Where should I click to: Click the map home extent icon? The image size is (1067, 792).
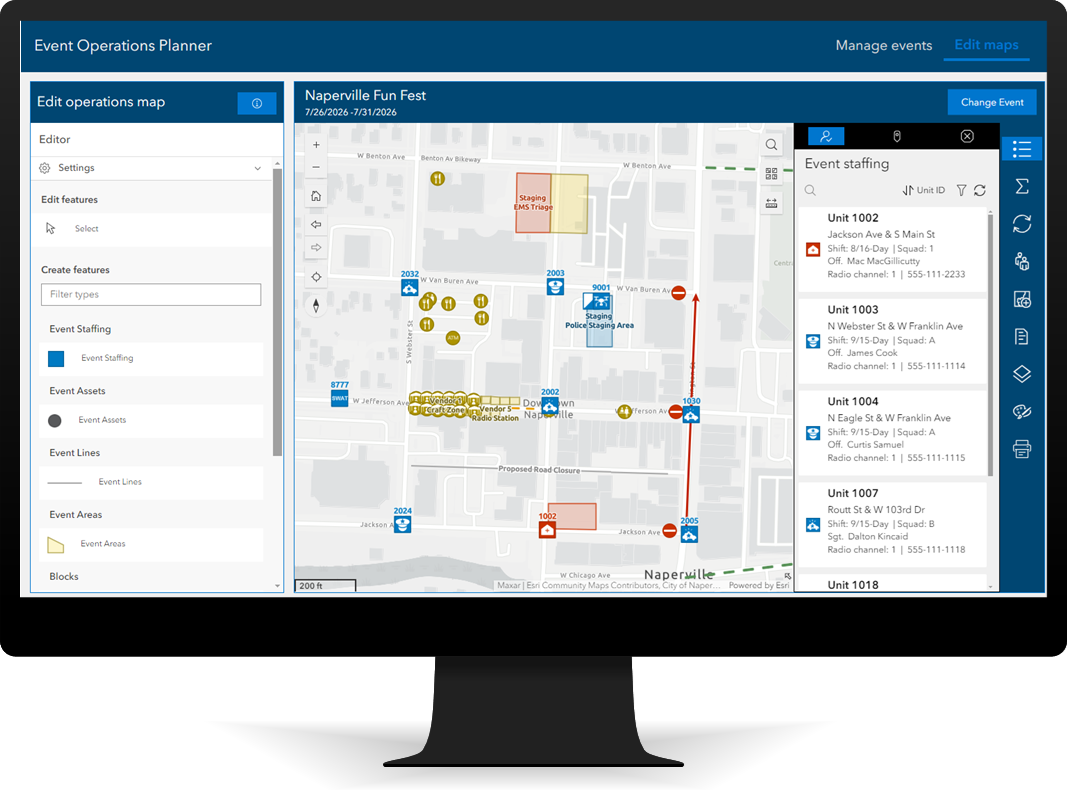click(316, 196)
